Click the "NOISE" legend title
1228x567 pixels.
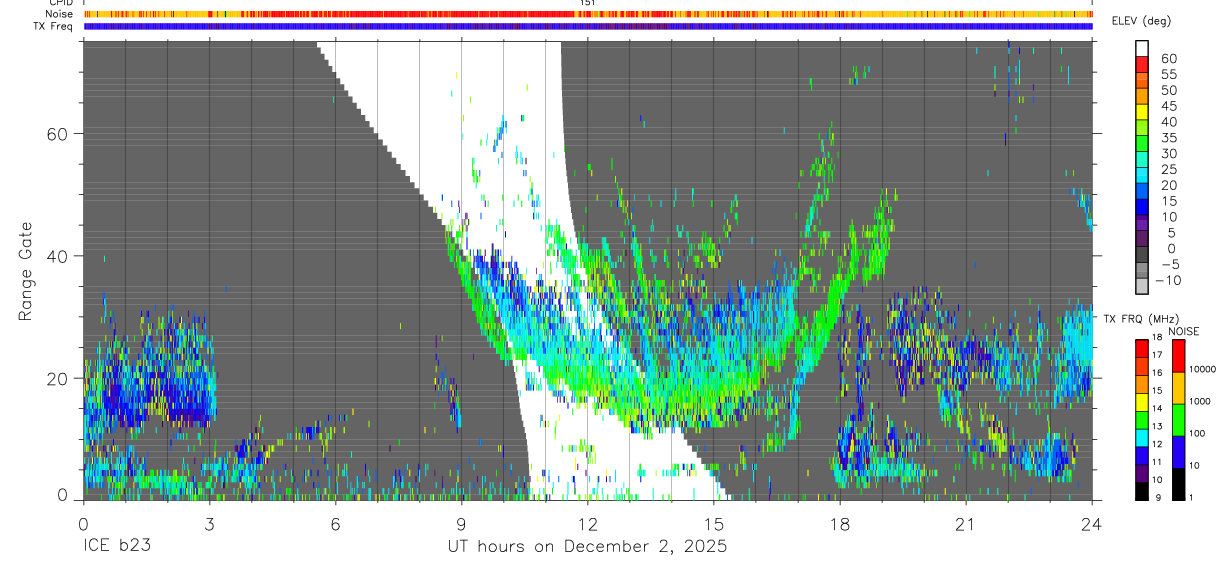1183,330
